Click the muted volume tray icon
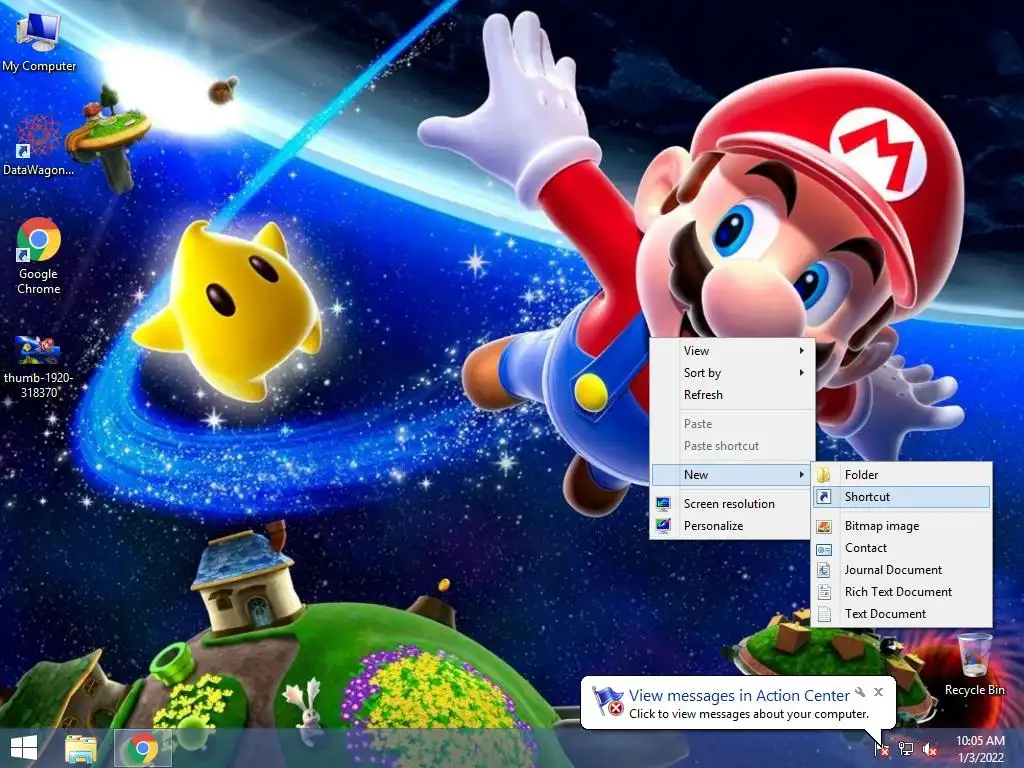The height and width of the screenshot is (768, 1024). tap(929, 748)
